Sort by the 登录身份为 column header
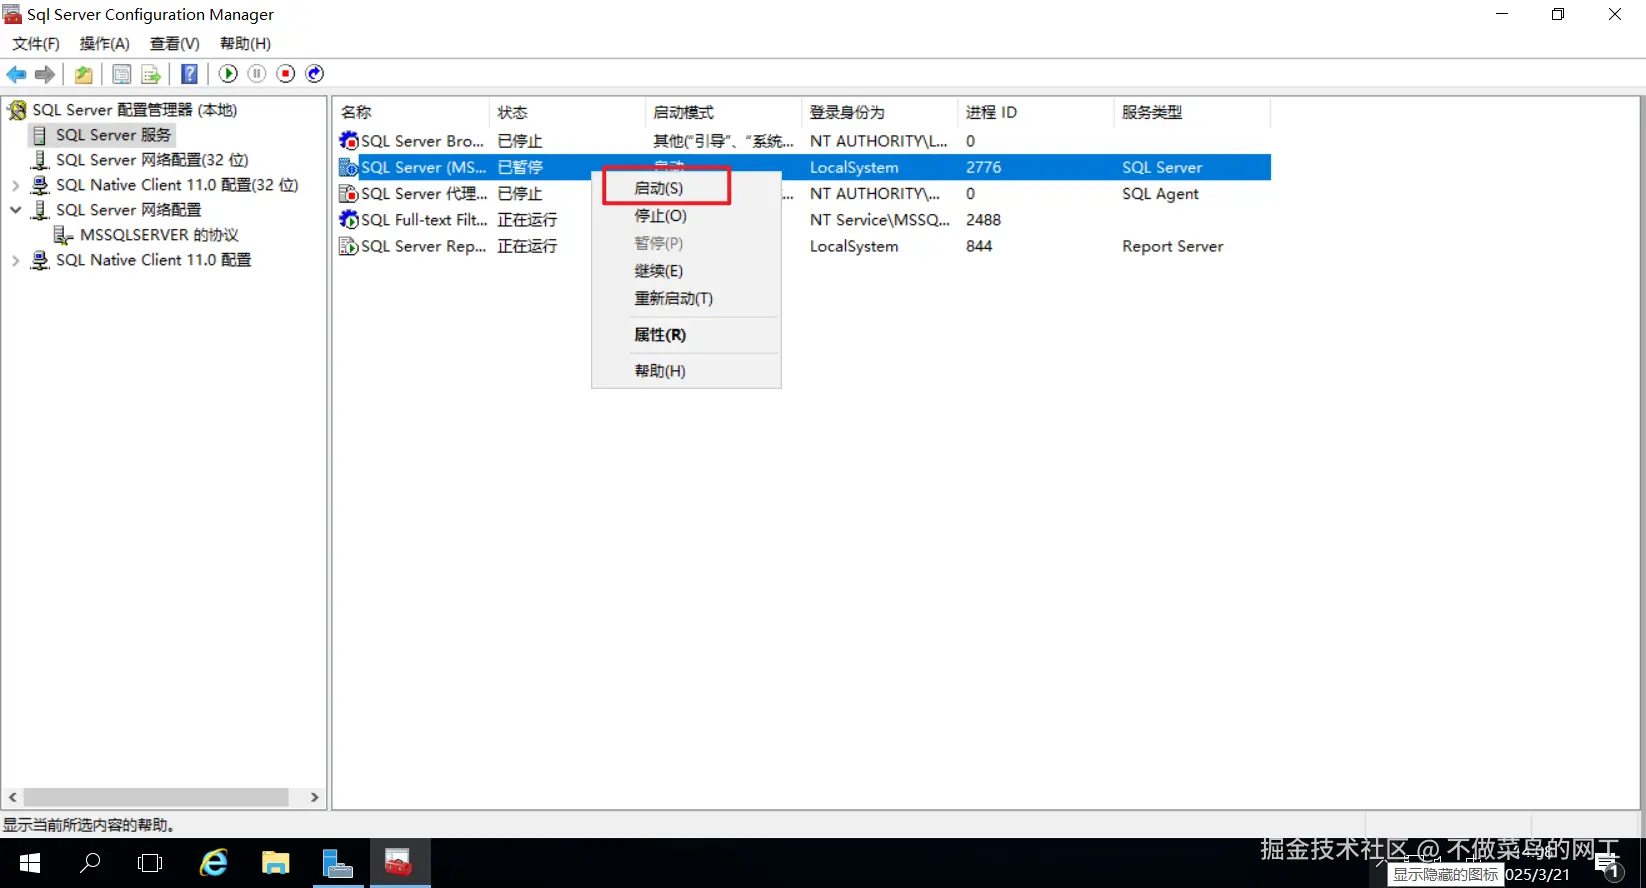 (x=879, y=112)
